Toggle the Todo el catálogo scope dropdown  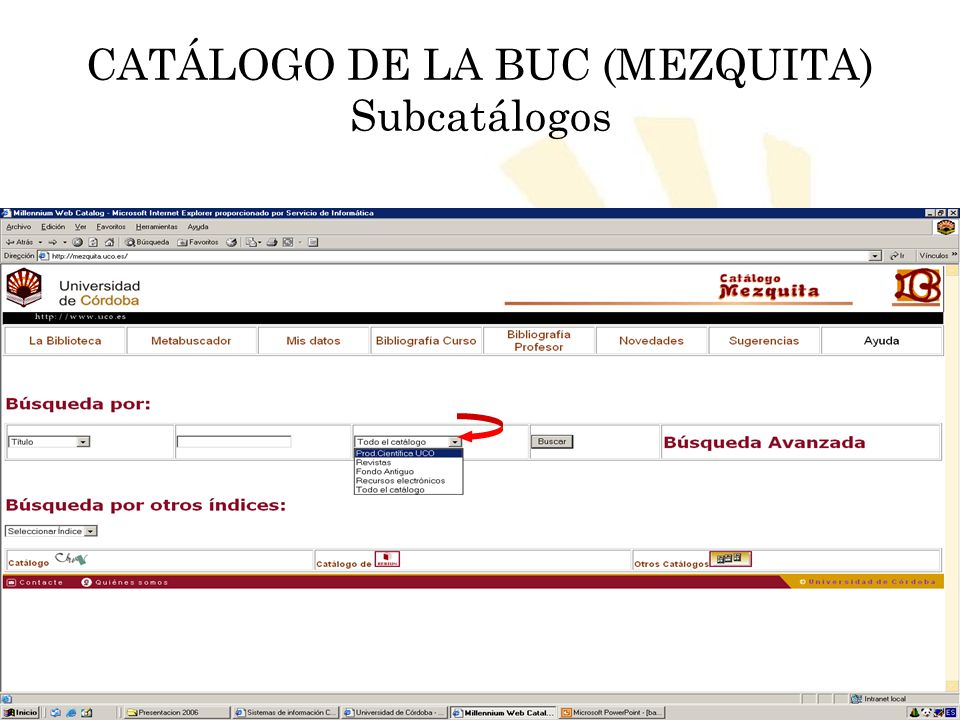tap(408, 442)
